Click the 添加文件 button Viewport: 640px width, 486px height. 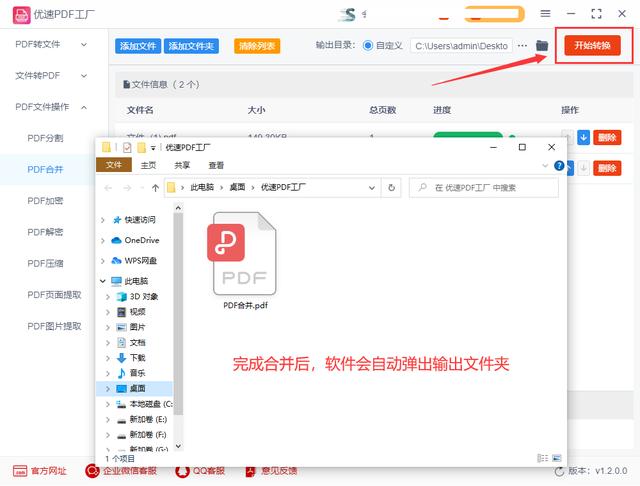coord(138,46)
